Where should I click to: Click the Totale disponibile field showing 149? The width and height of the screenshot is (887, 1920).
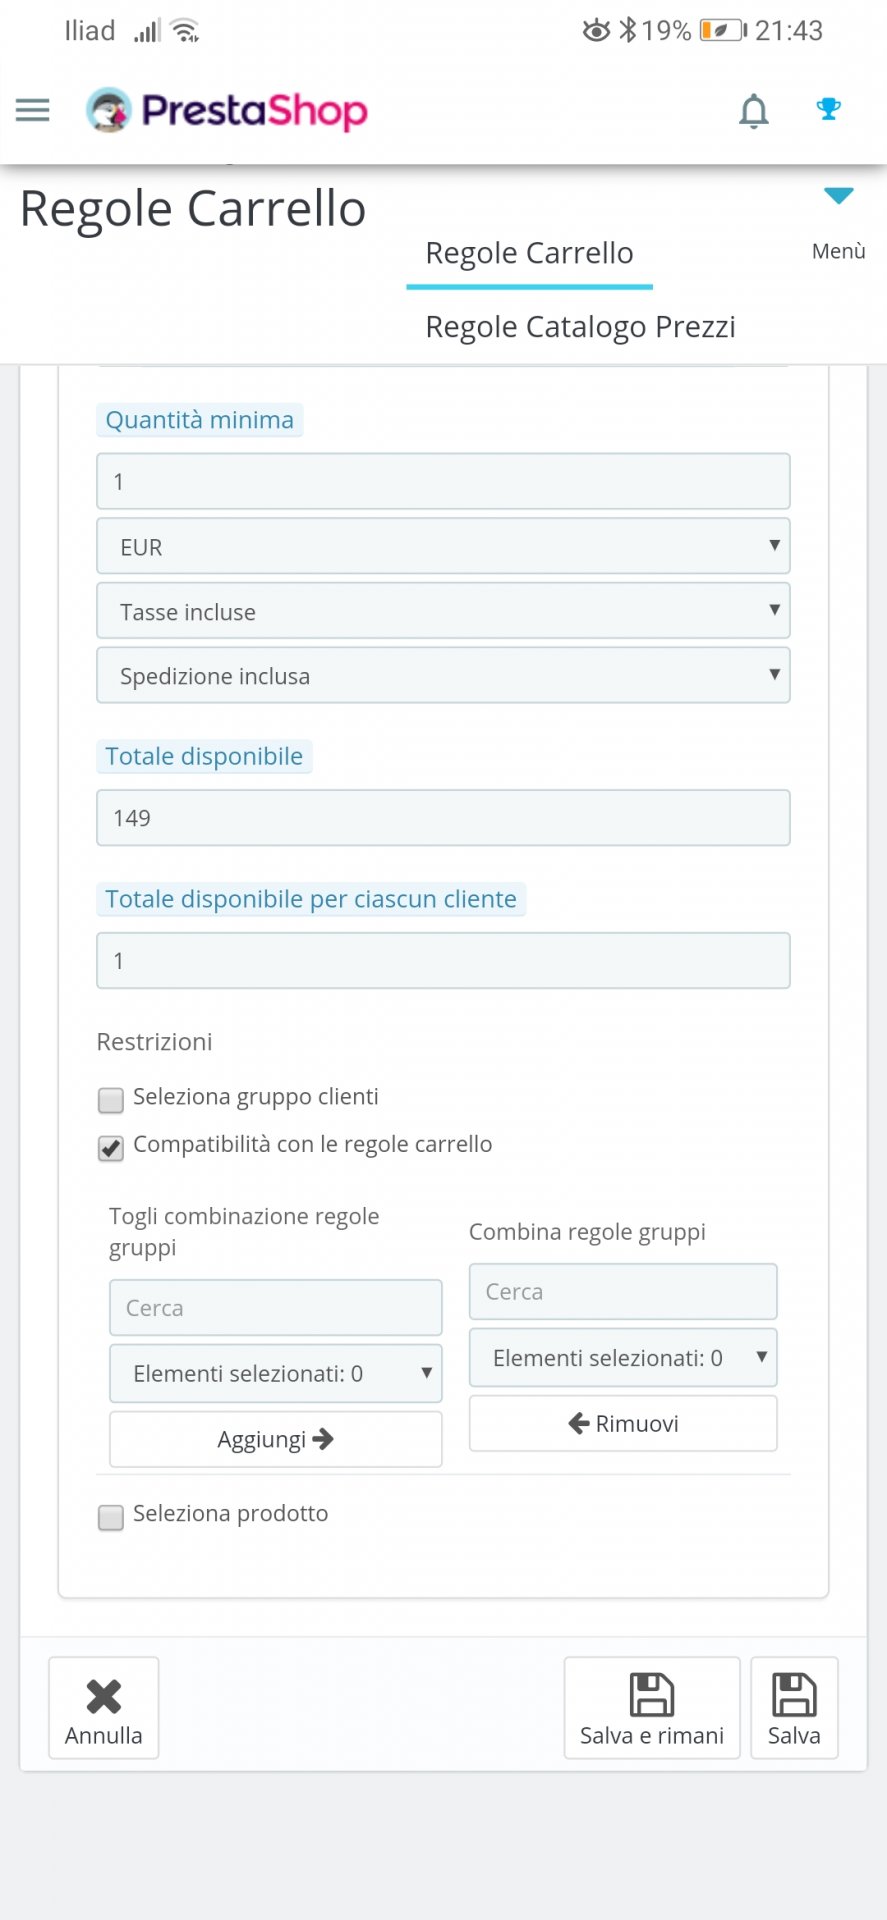(x=443, y=818)
